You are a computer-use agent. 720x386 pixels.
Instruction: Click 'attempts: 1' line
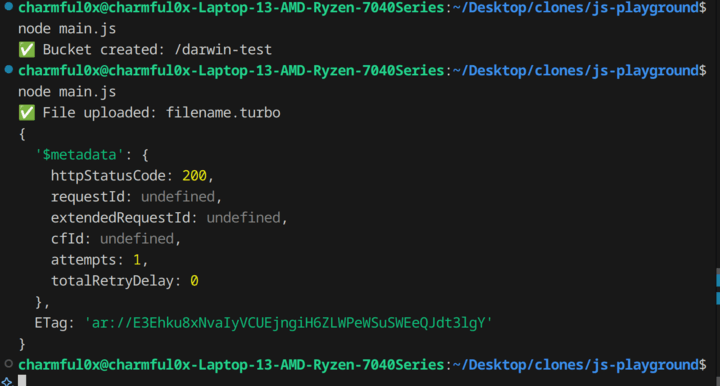pos(99,260)
